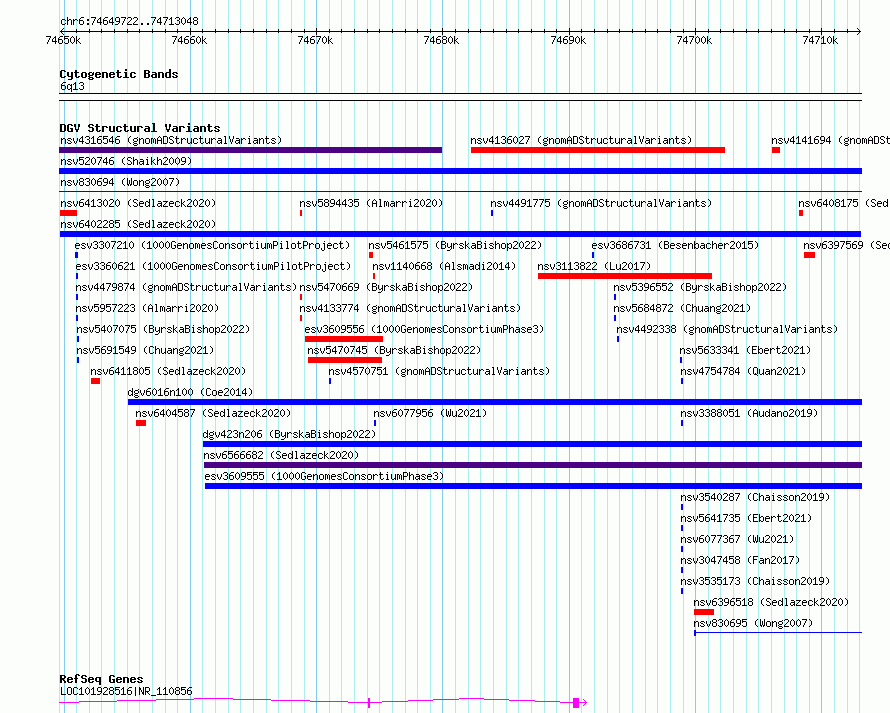Image resolution: width=890 pixels, height=713 pixels.
Task: Click red bar under esv3609556
Action: pyautogui.click(x=343, y=339)
